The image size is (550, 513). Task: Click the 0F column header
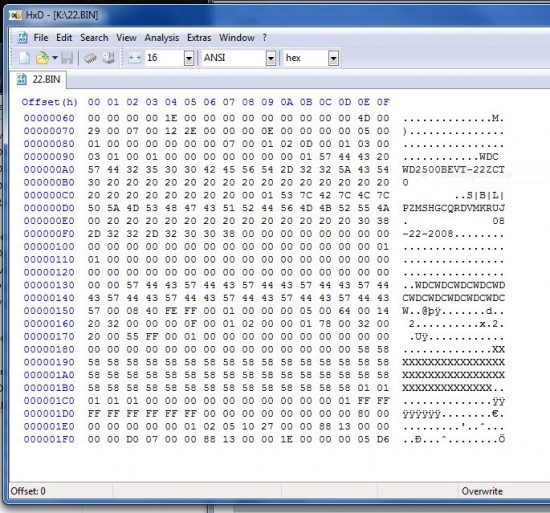383,102
